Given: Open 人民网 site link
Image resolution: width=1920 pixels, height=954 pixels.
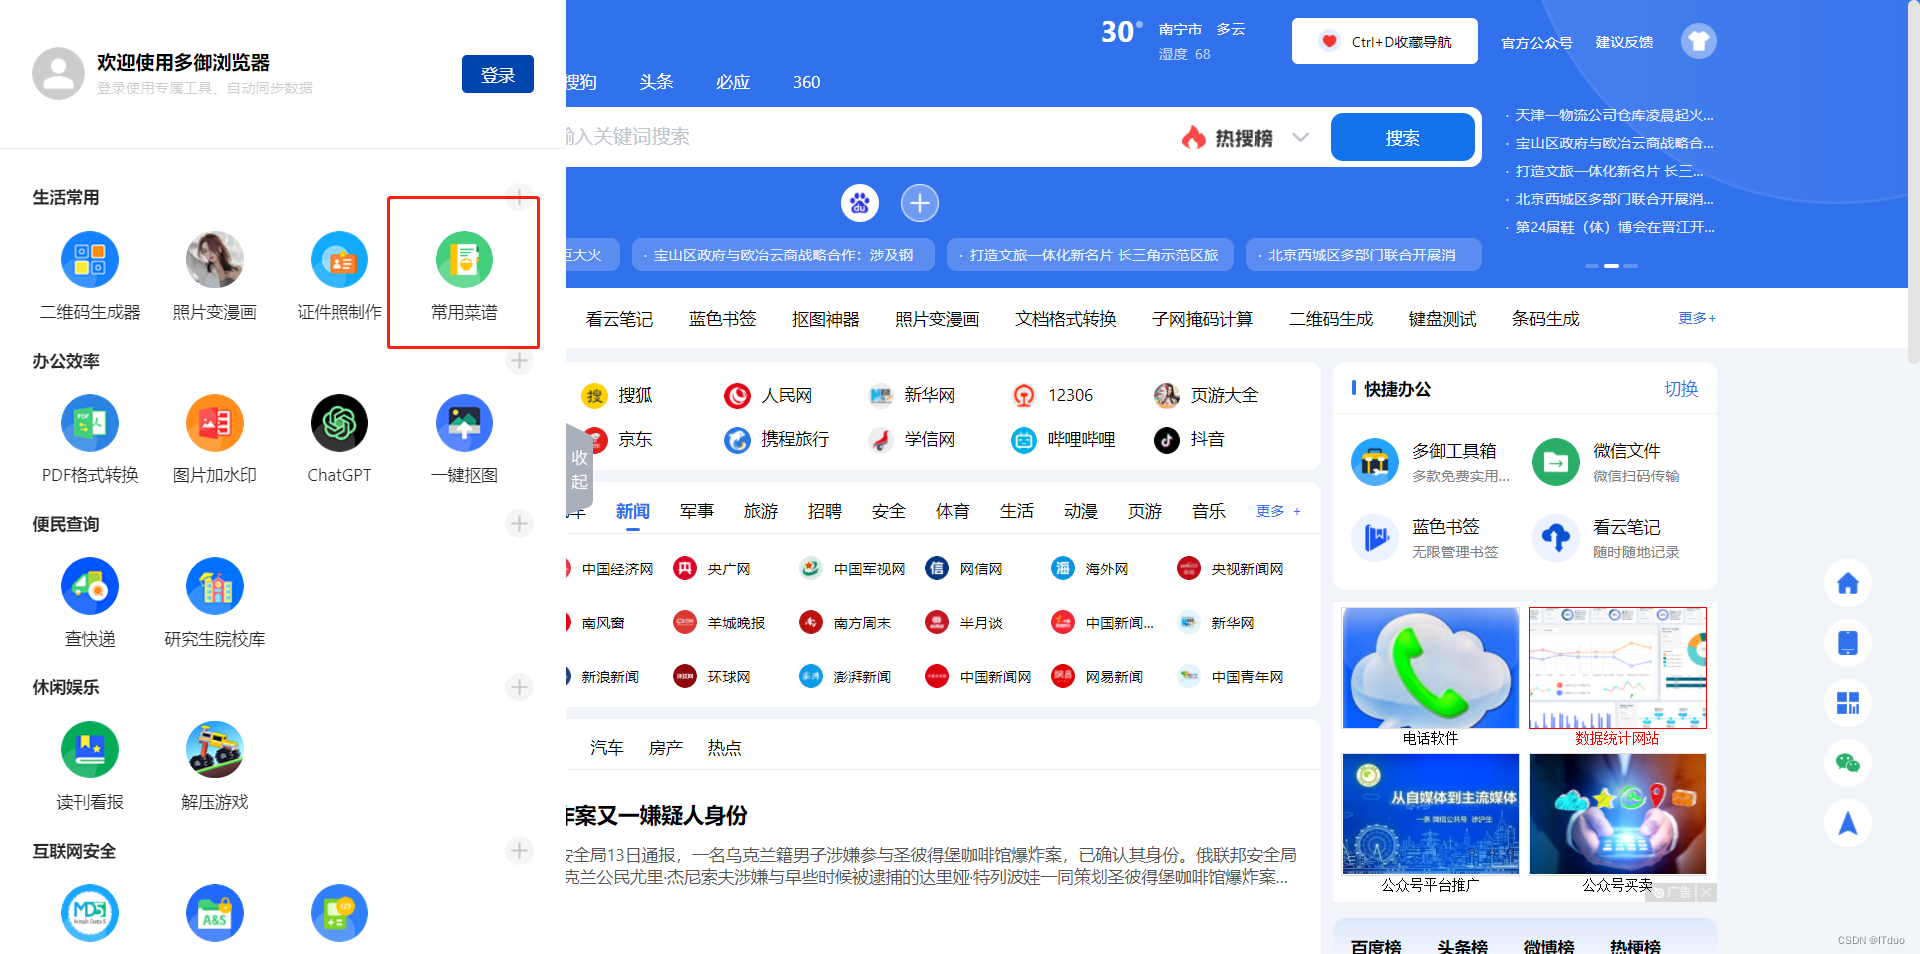Looking at the screenshot, I should pyautogui.click(x=768, y=395).
